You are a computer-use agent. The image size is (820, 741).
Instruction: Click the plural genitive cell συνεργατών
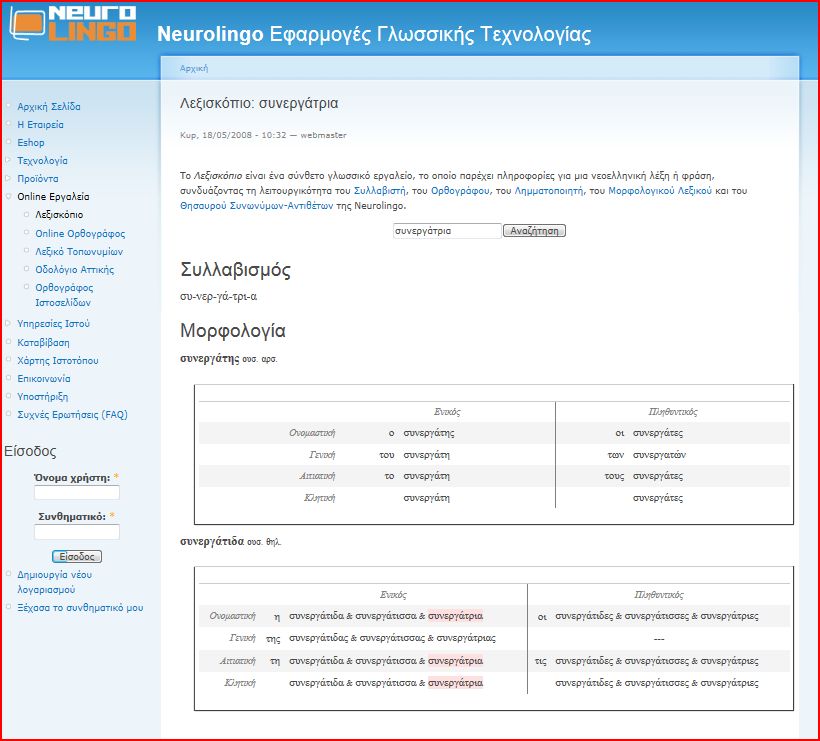point(659,455)
